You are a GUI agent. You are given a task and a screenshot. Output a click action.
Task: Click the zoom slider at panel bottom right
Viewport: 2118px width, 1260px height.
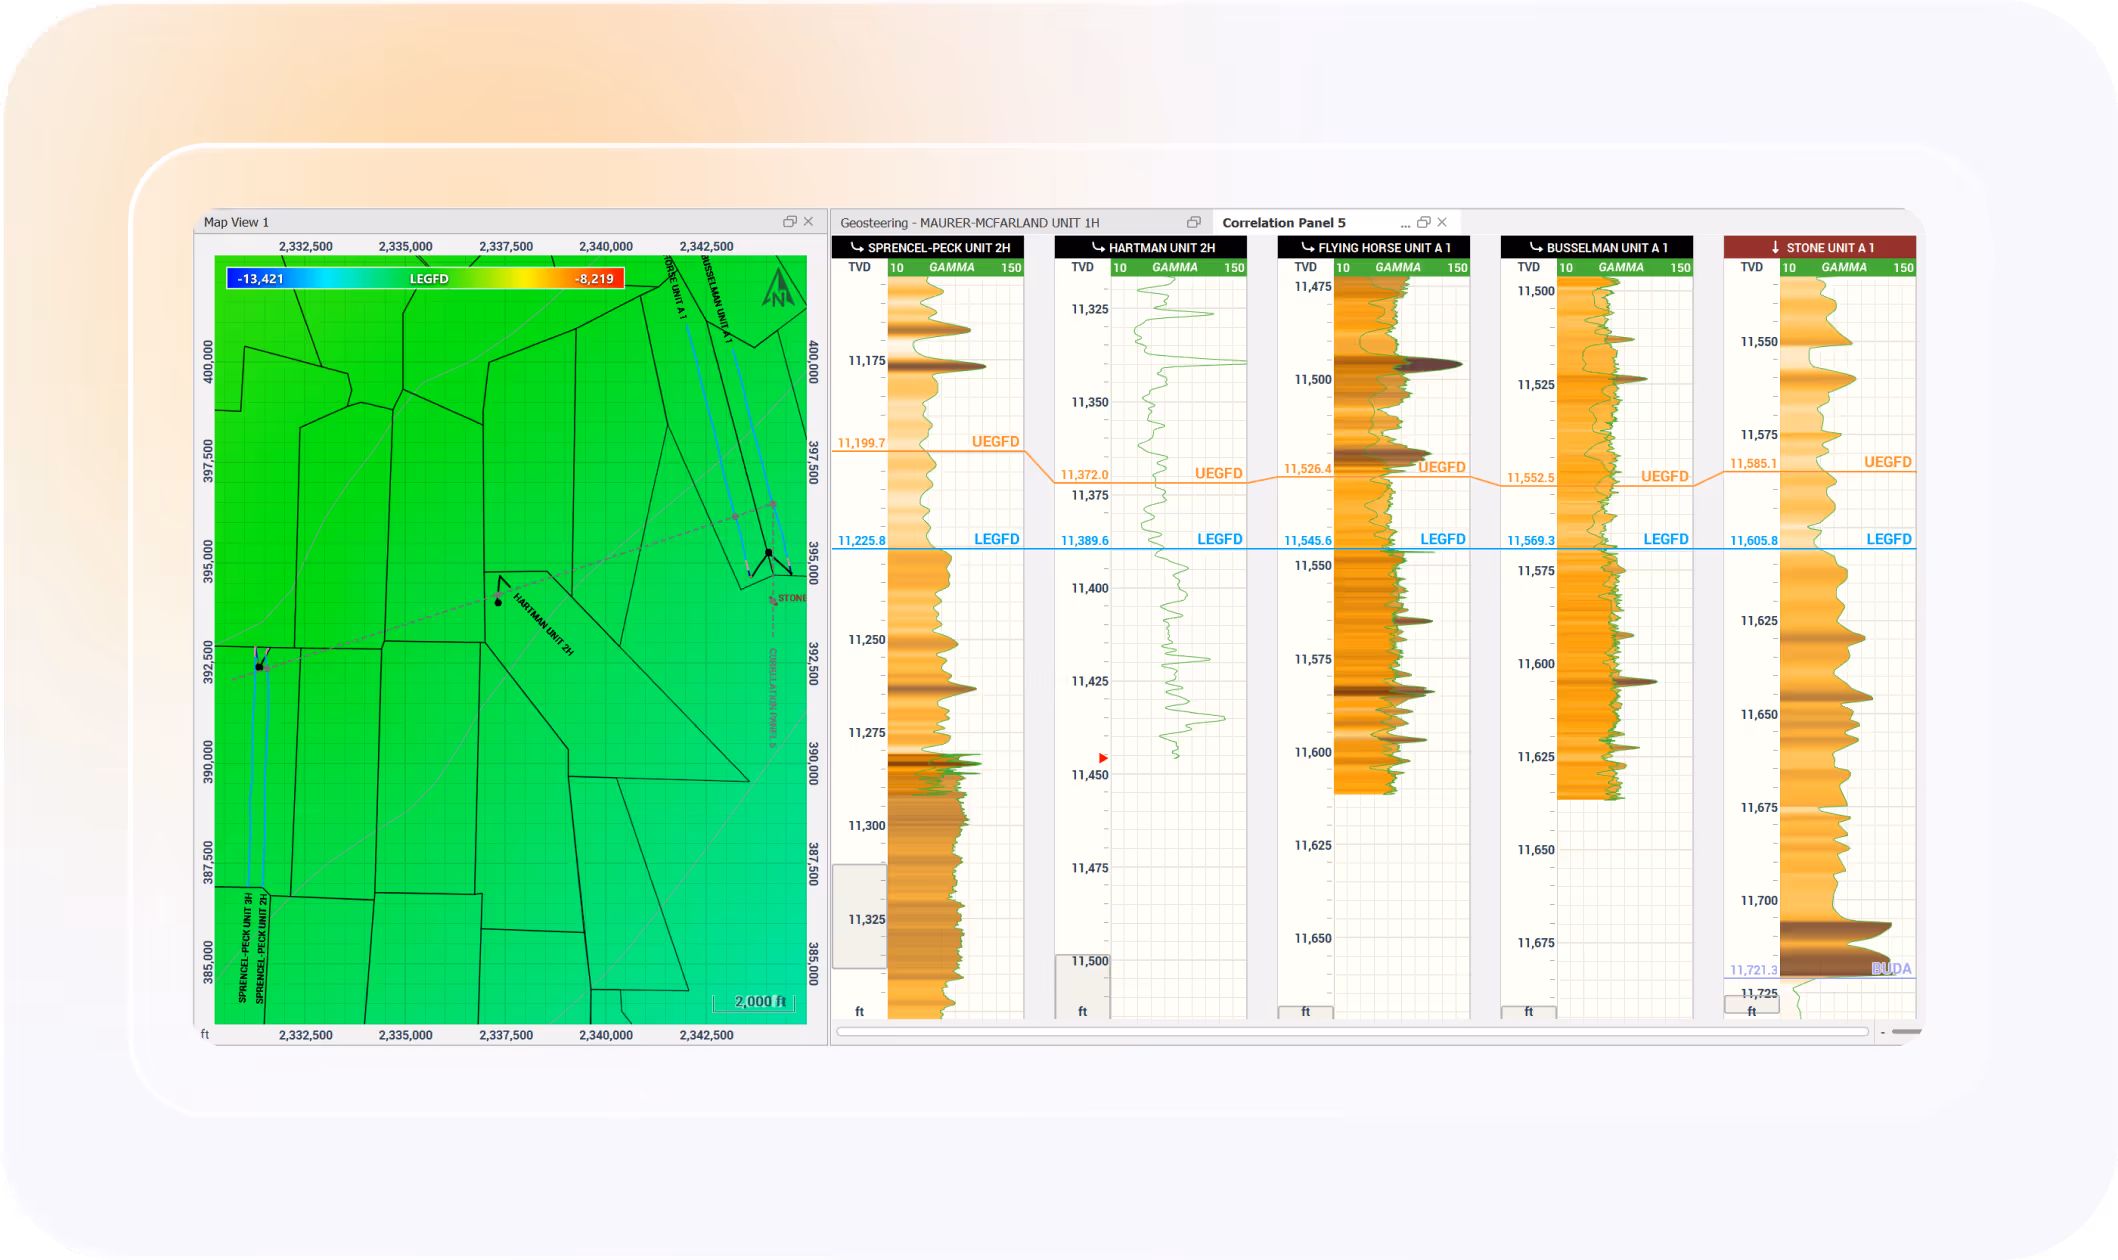(1905, 1031)
